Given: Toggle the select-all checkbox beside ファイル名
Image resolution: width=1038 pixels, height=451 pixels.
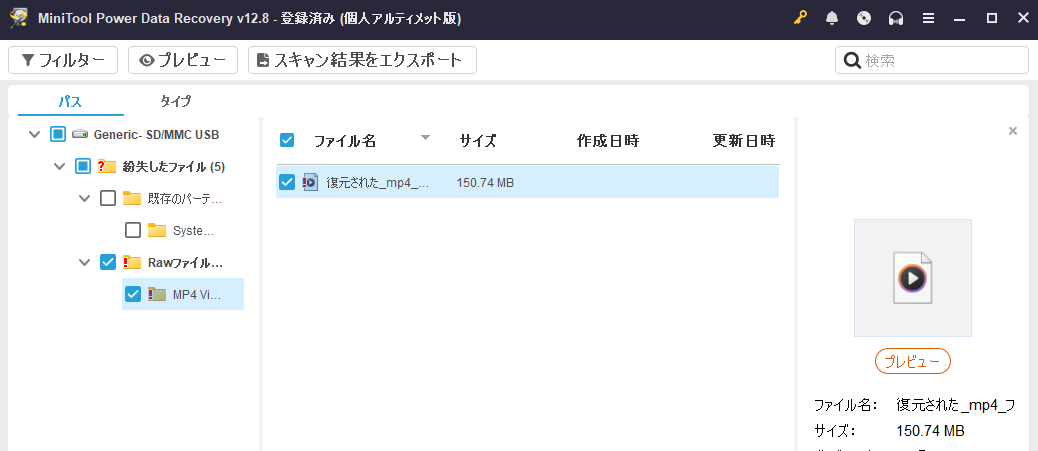Looking at the screenshot, I should point(287,140).
